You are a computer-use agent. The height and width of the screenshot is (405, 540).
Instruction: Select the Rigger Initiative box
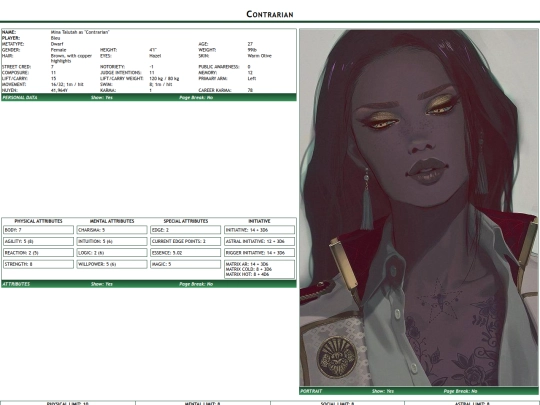[x=259, y=253]
